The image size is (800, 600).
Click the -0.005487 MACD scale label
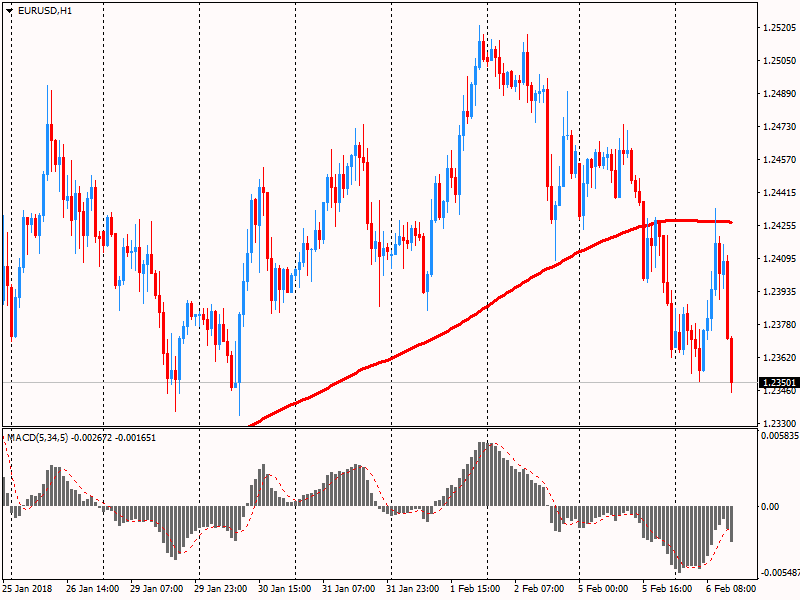point(779,572)
